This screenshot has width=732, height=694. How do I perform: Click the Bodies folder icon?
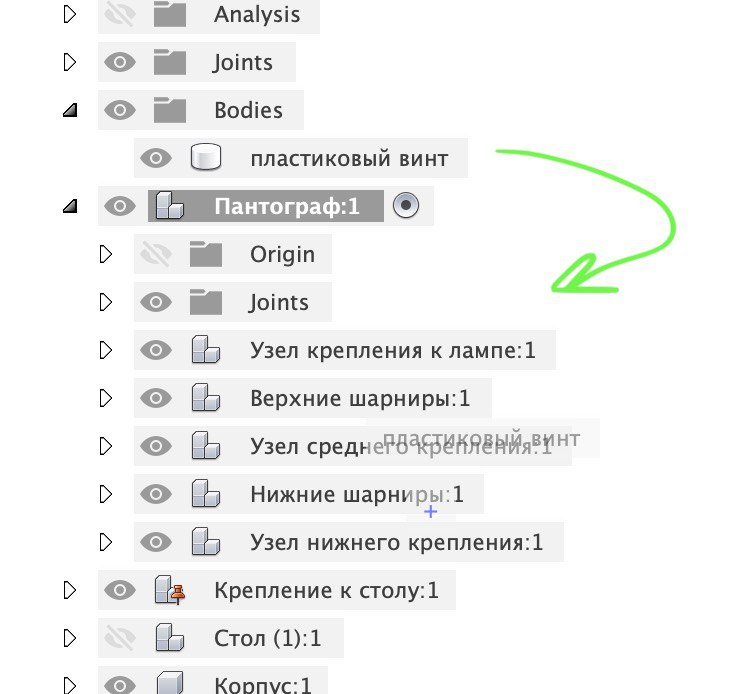[170, 110]
